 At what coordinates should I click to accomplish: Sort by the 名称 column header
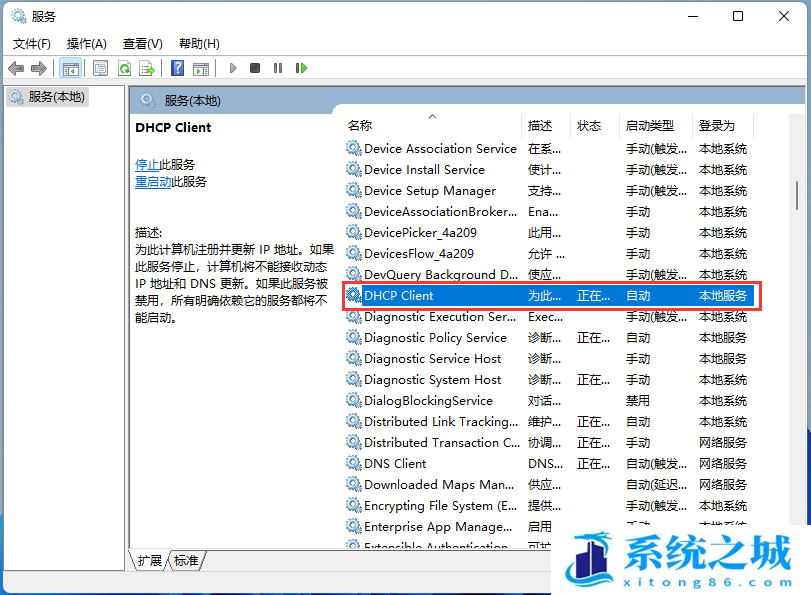click(x=433, y=126)
